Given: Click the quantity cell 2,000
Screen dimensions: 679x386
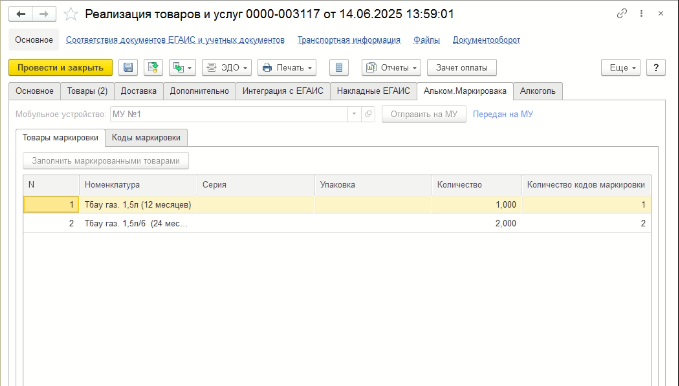Looking at the screenshot, I should (476, 224).
